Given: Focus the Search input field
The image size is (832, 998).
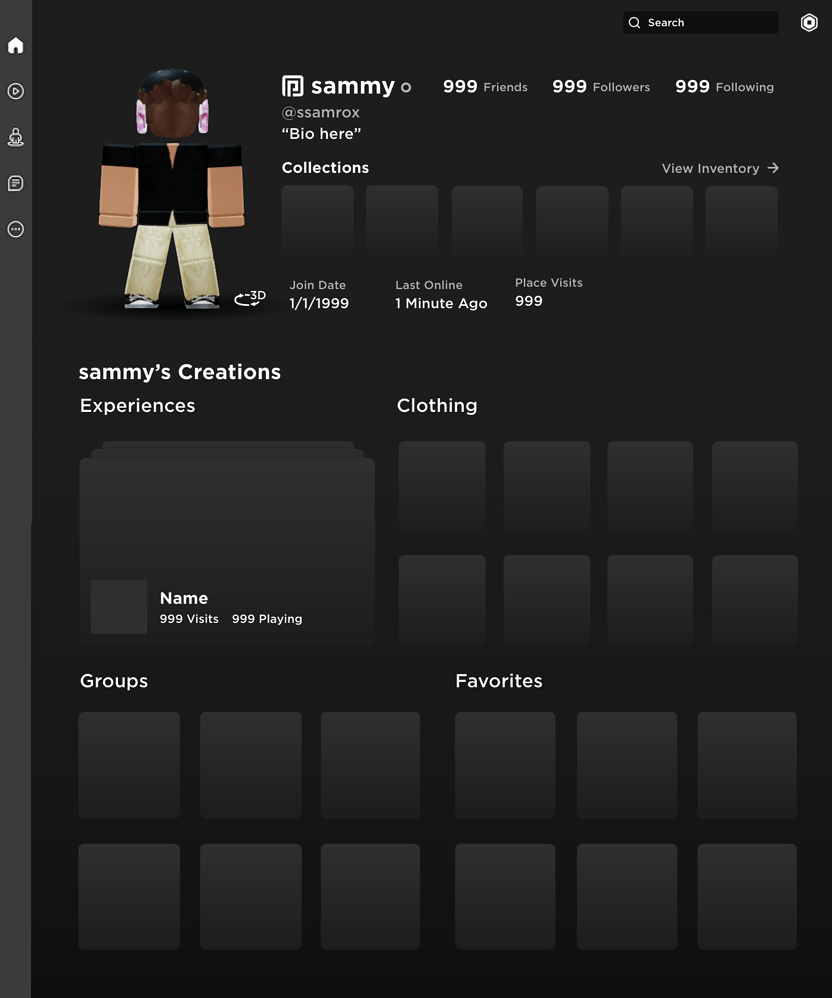Looking at the screenshot, I should tap(700, 22).
